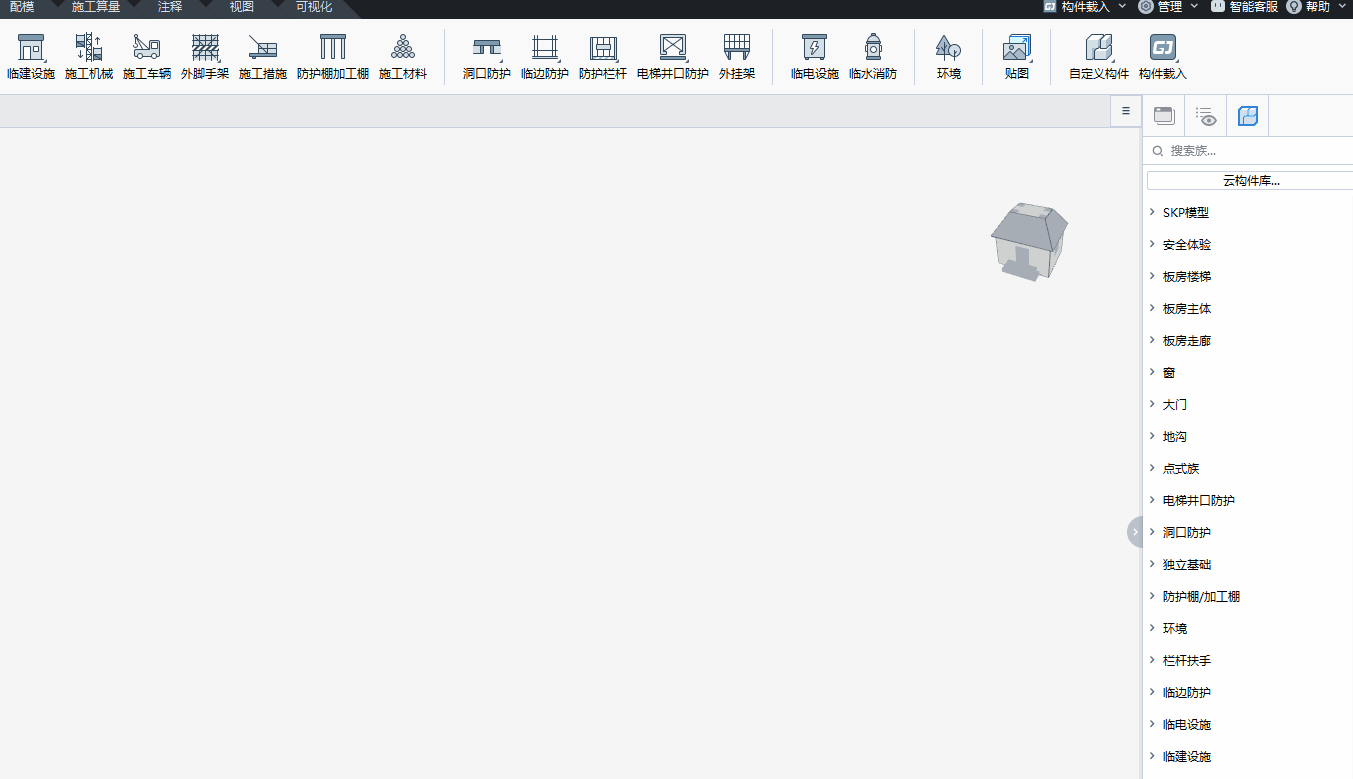Click the house view cube
Screen dimensions: 1353x779
(x=1029, y=241)
